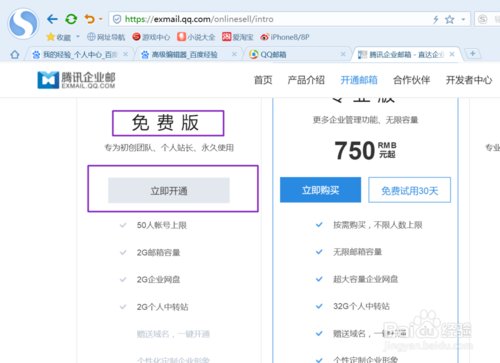Open the 游戏中心 bookmark
The height and width of the screenshot is (363, 500).
click(151, 37)
